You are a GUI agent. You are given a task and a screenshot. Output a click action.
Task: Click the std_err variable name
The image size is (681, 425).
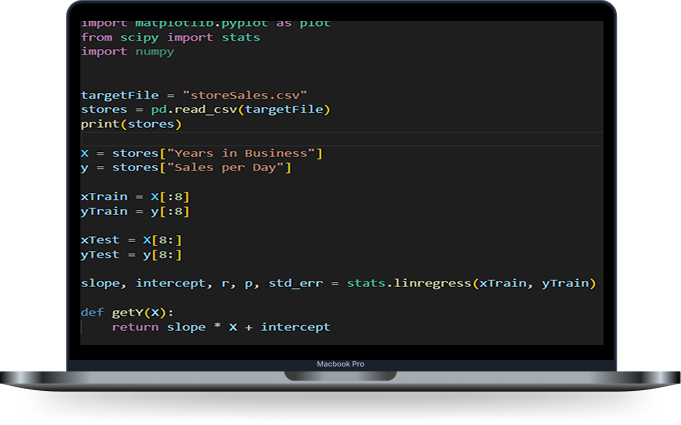(x=295, y=284)
